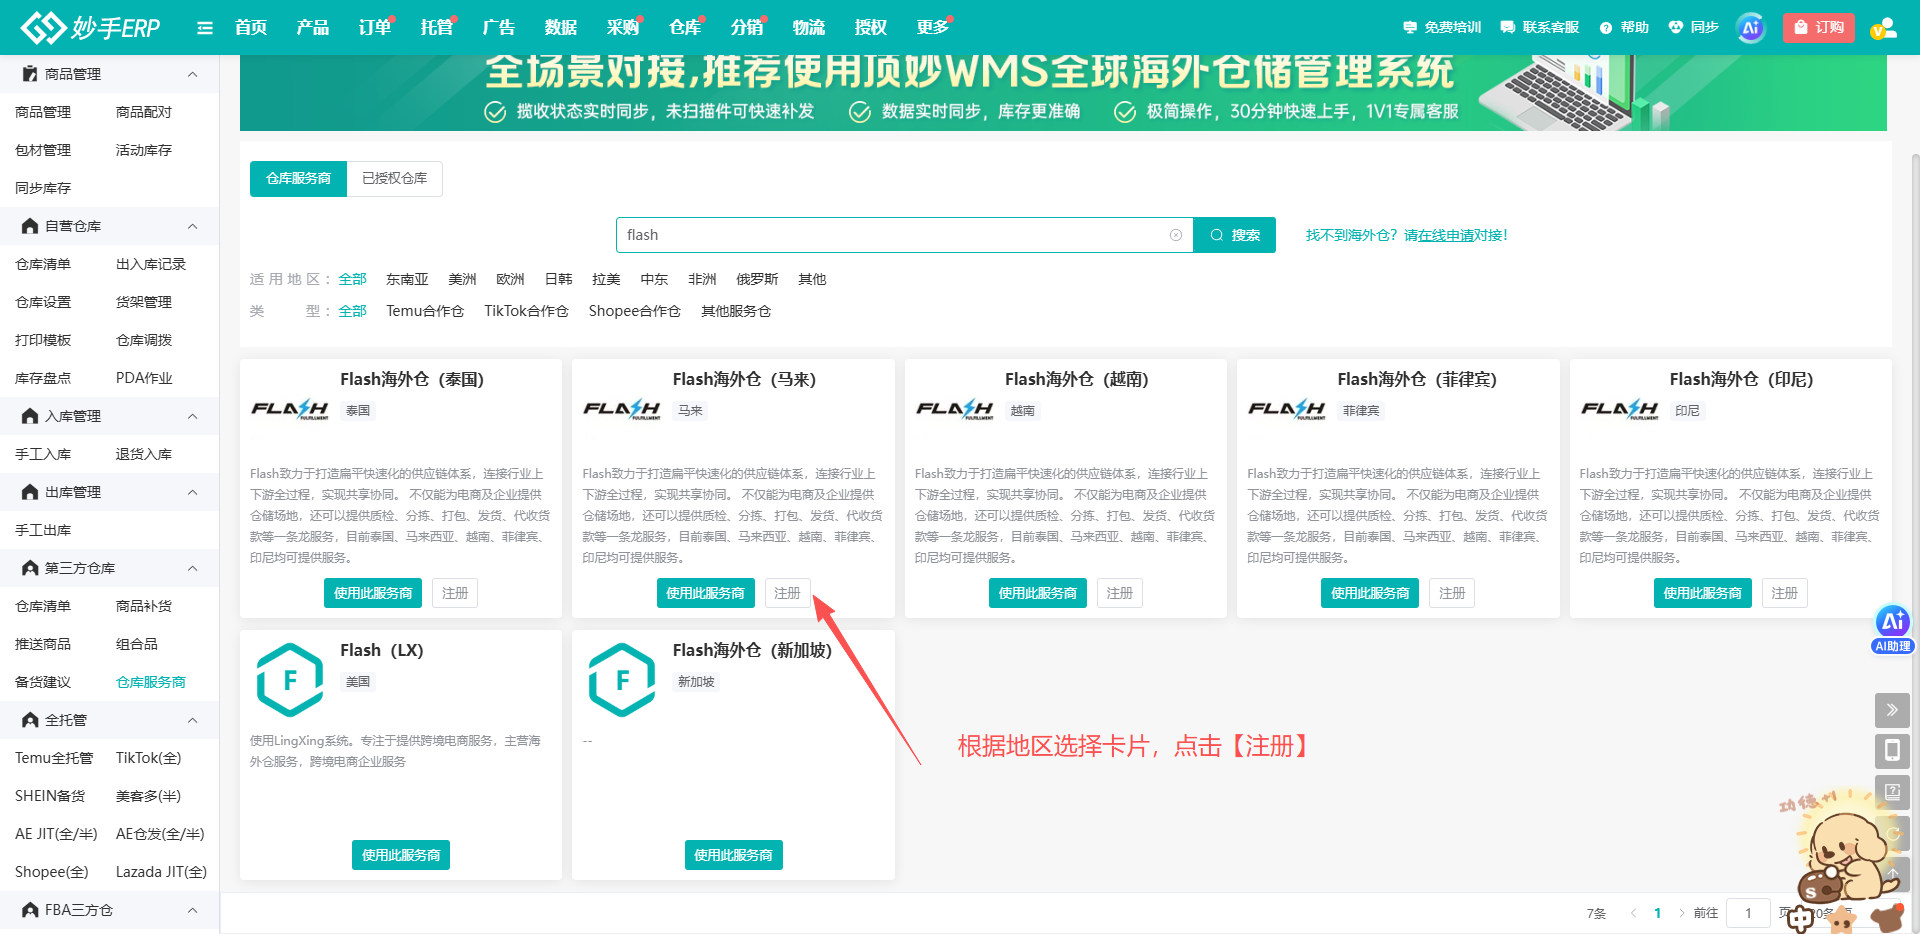Click the 搜索 button
Viewport: 1920px width, 934px height.
pyautogui.click(x=1235, y=235)
